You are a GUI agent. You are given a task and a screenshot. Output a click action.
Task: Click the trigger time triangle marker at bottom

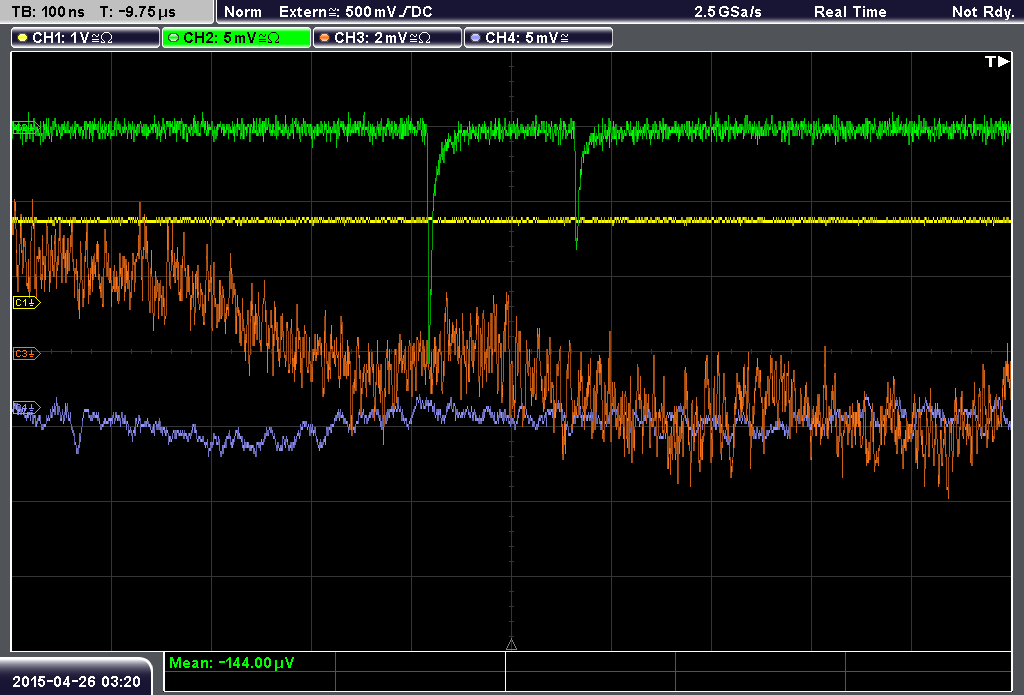click(511, 645)
